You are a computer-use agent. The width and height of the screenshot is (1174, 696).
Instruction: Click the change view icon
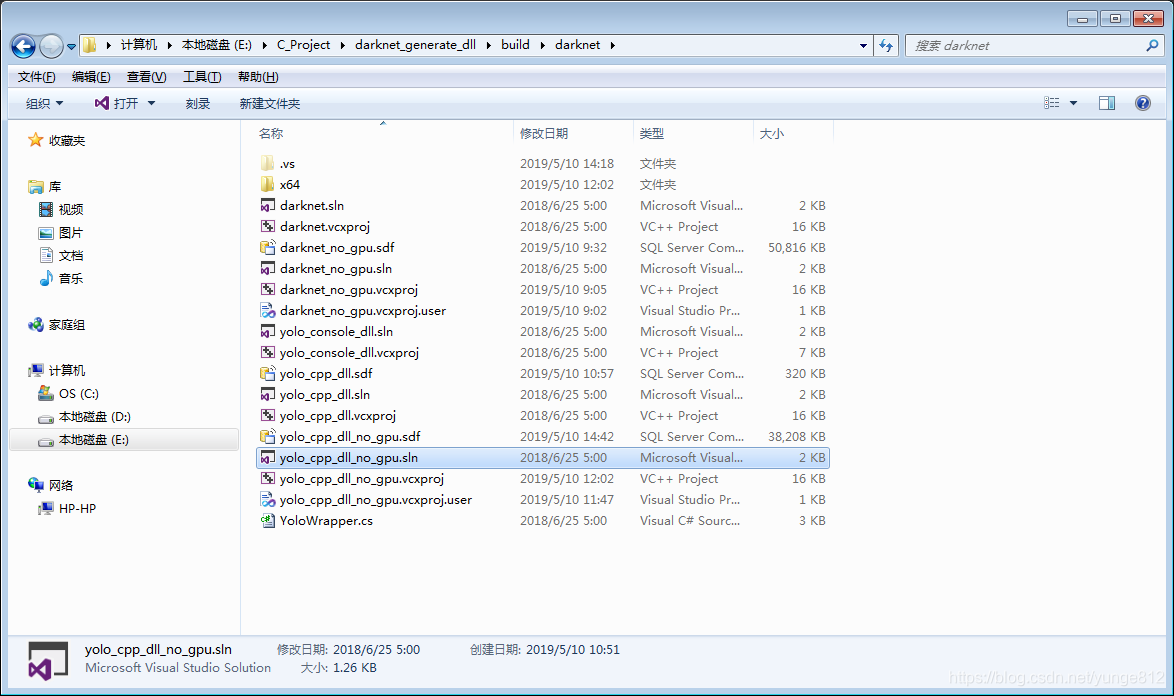(x=1052, y=103)
